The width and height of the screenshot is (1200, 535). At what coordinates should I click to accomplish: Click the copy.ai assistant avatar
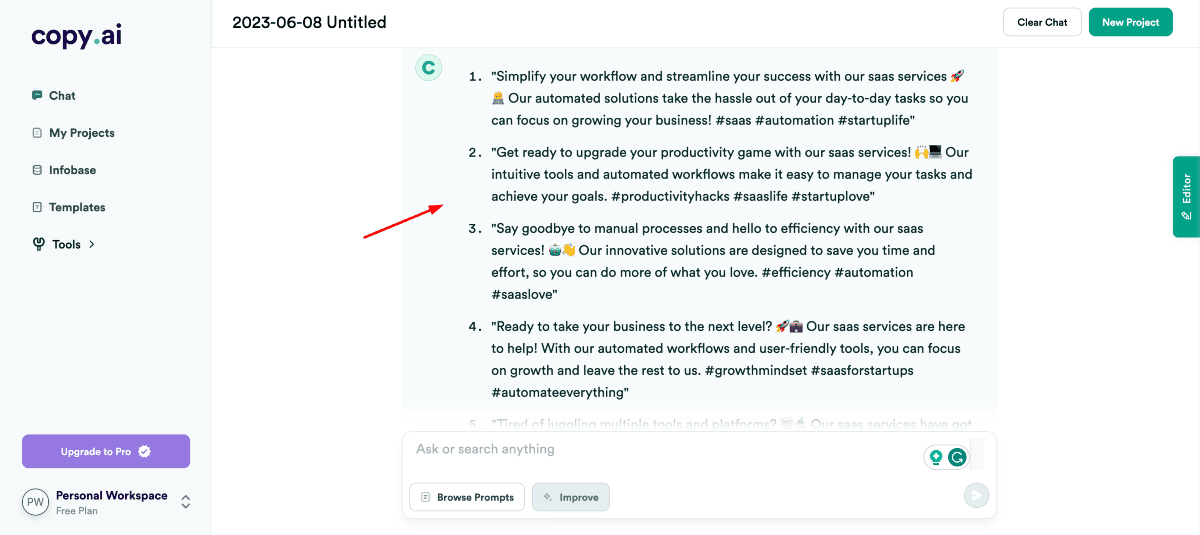[x=428, y=68]
